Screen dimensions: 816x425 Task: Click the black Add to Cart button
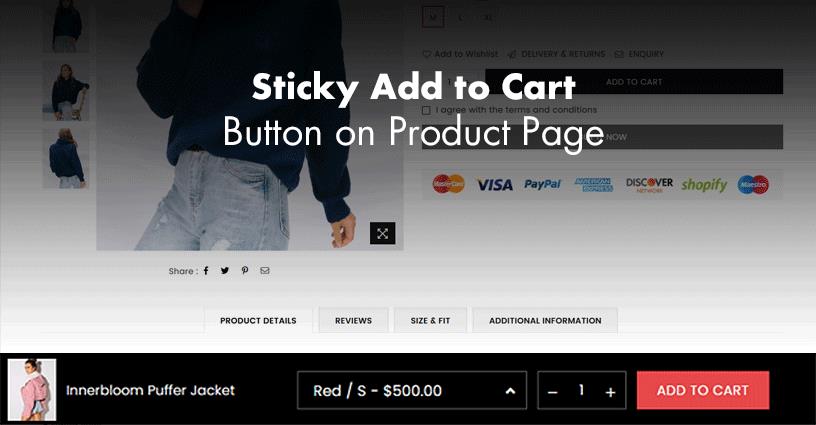(x=634, y=82)
